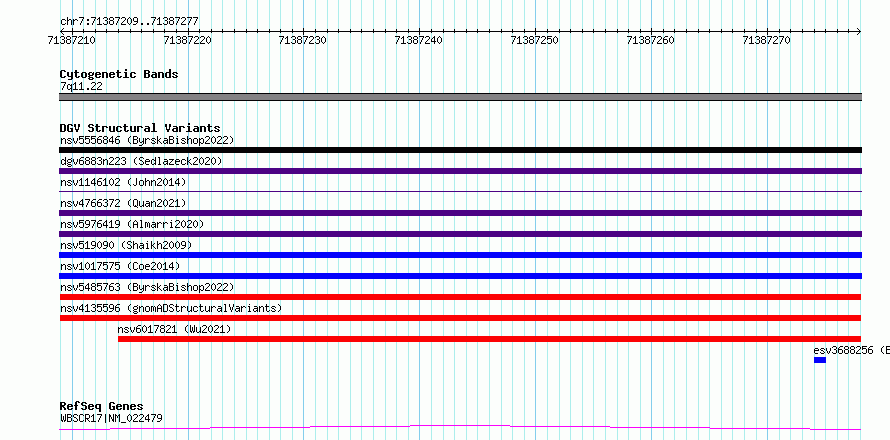Click the RefSeq Genes track title

(102, 406)
